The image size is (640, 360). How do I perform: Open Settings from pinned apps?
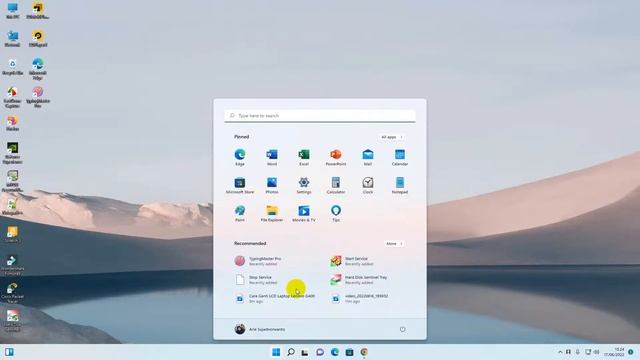click(x=304, y=185)
